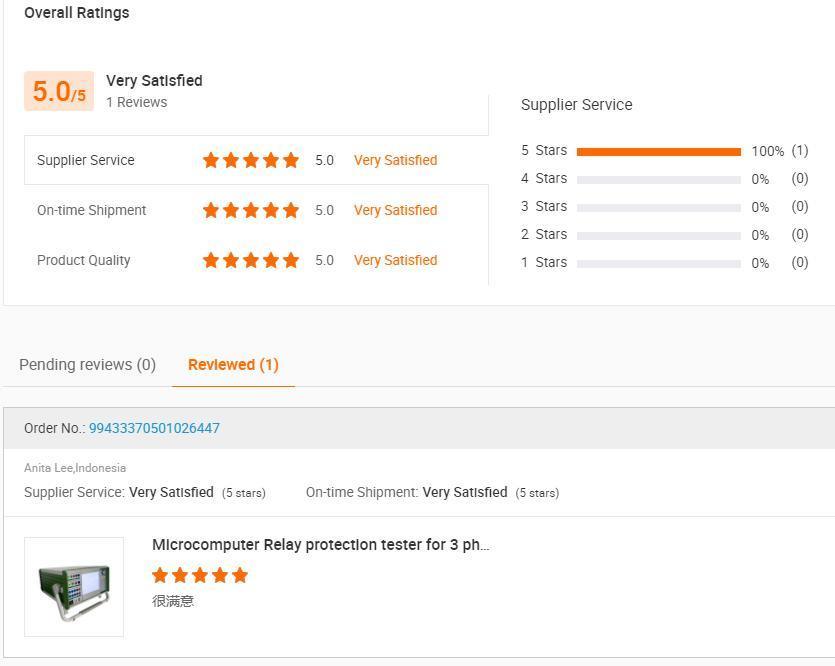Click Very Satisfied label beside Product Quality
This screenshot has height=666, width=835.
(395, 260)
